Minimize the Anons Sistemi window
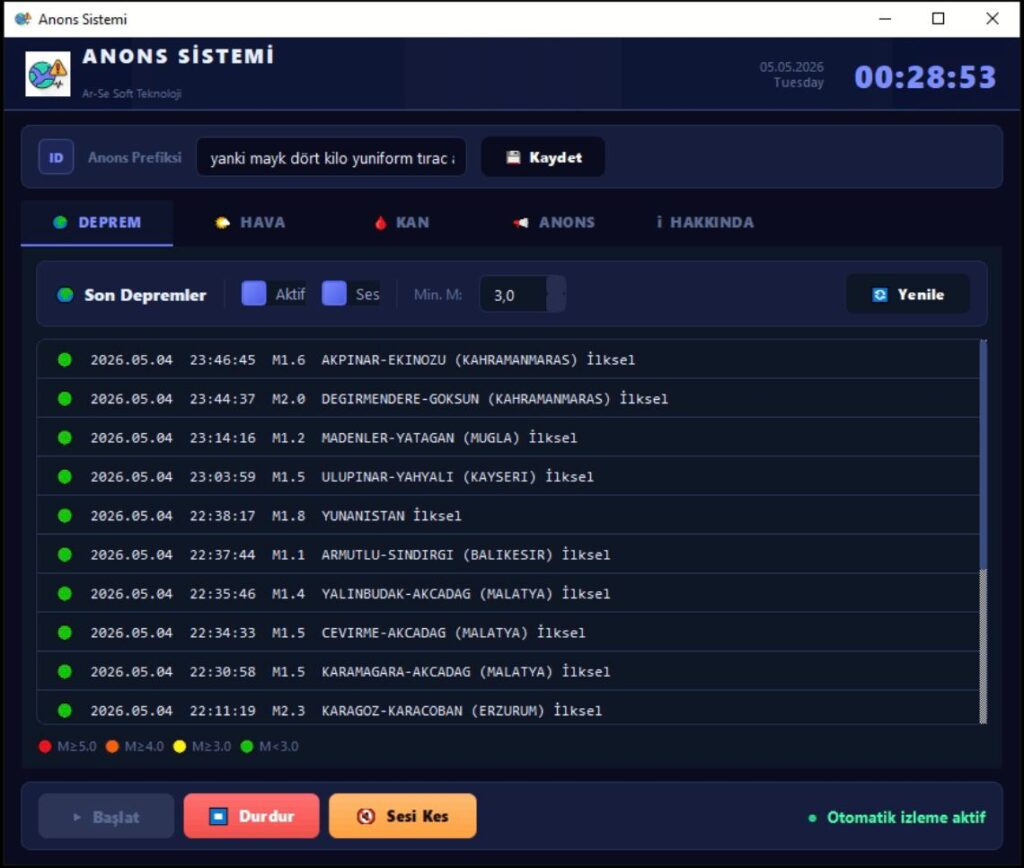Viewport: 1024px width, 868px height. click(x=885, y=19)
